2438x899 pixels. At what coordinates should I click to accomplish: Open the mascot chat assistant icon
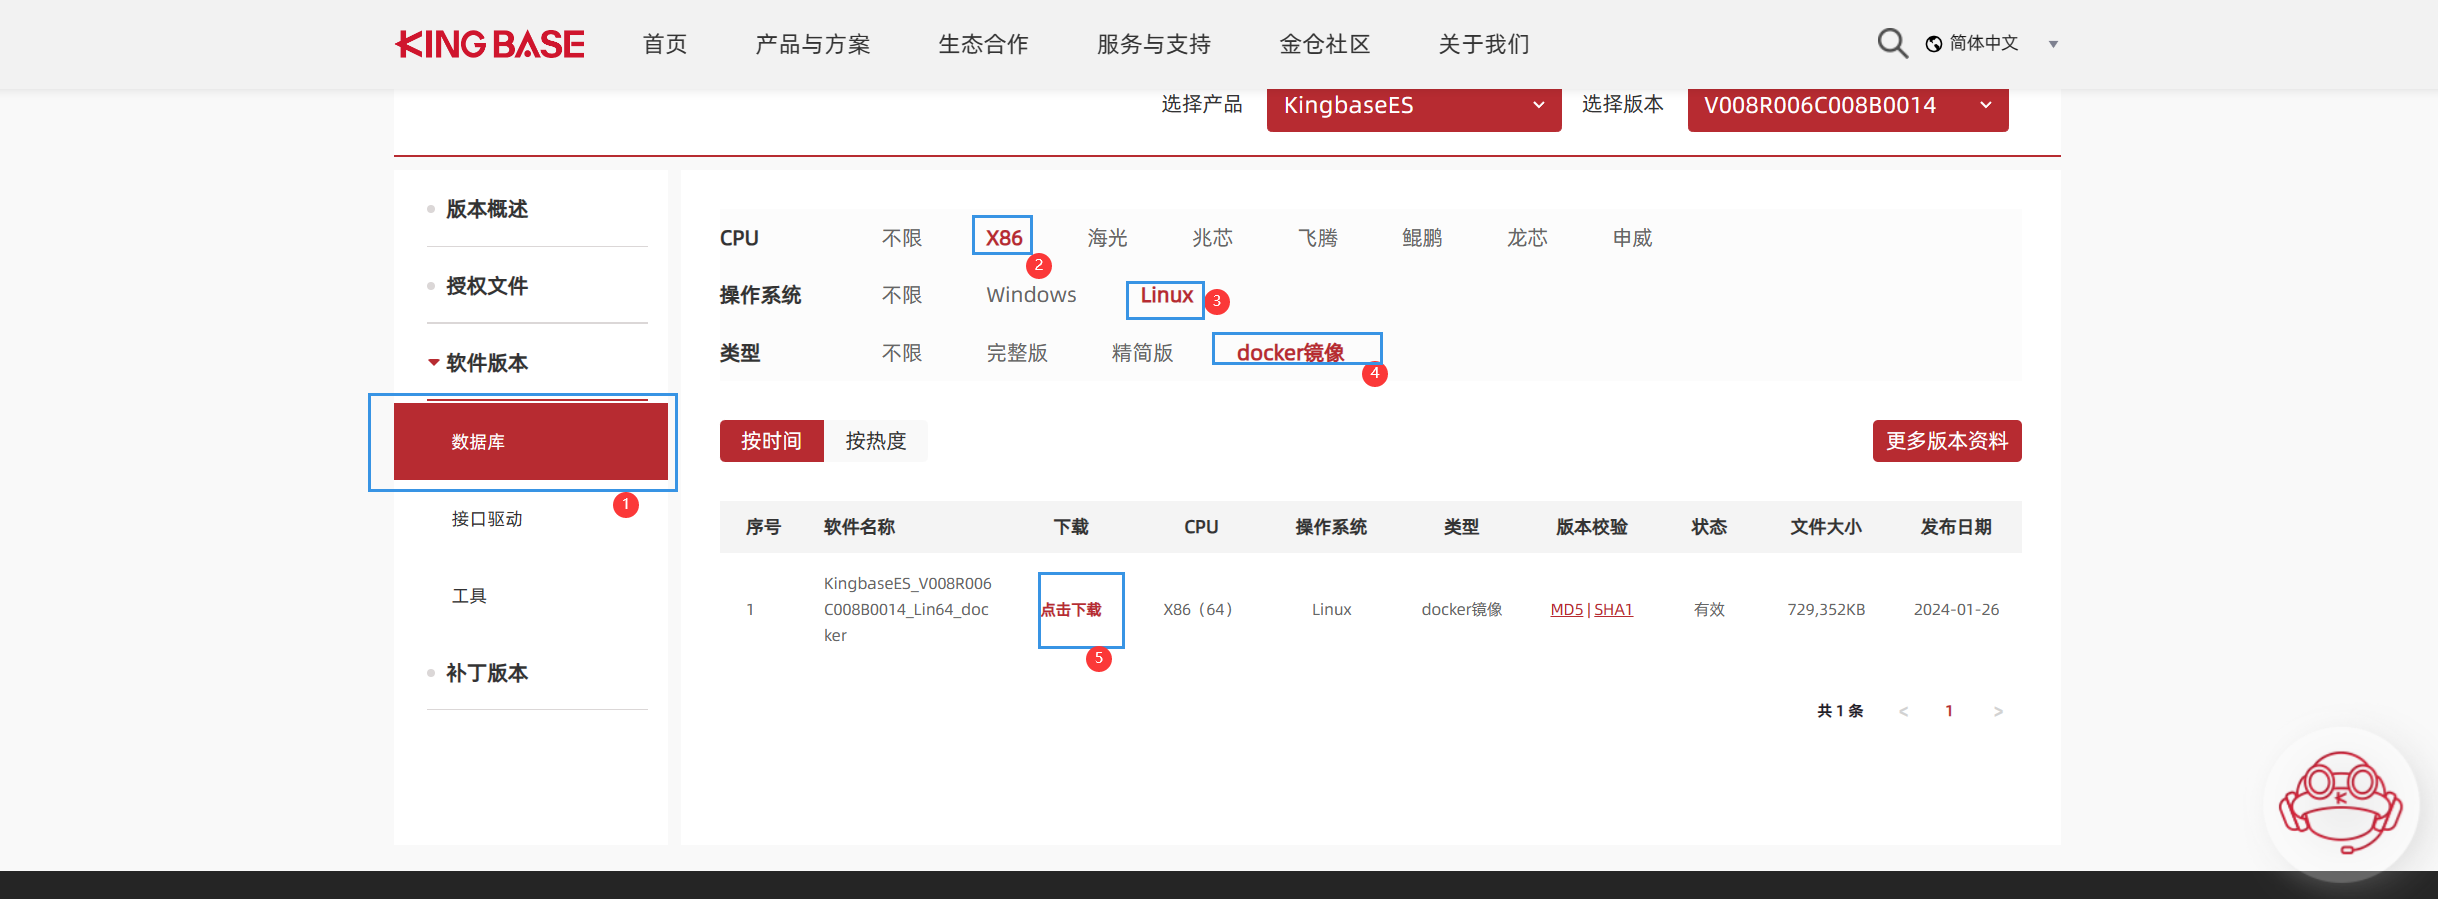point(2340,803)
